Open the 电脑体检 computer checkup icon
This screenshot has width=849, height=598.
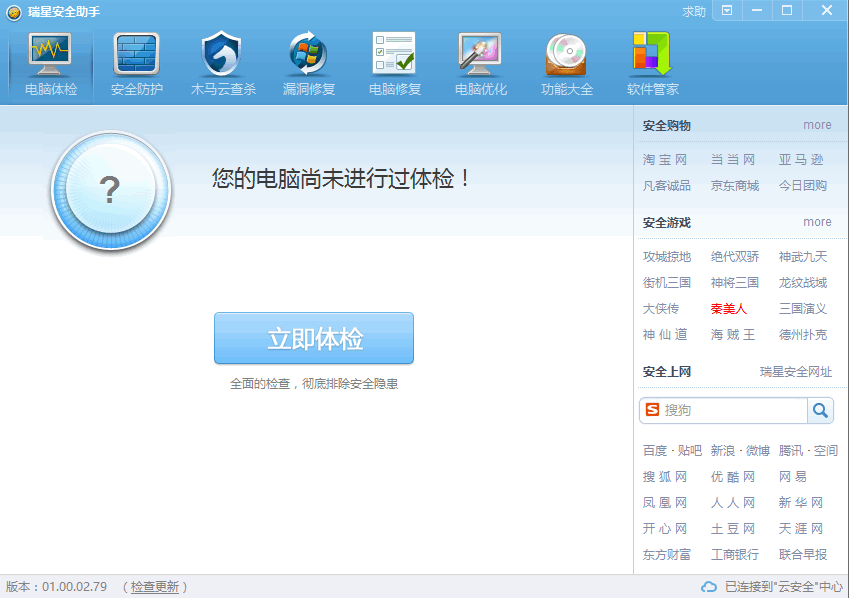50,54
